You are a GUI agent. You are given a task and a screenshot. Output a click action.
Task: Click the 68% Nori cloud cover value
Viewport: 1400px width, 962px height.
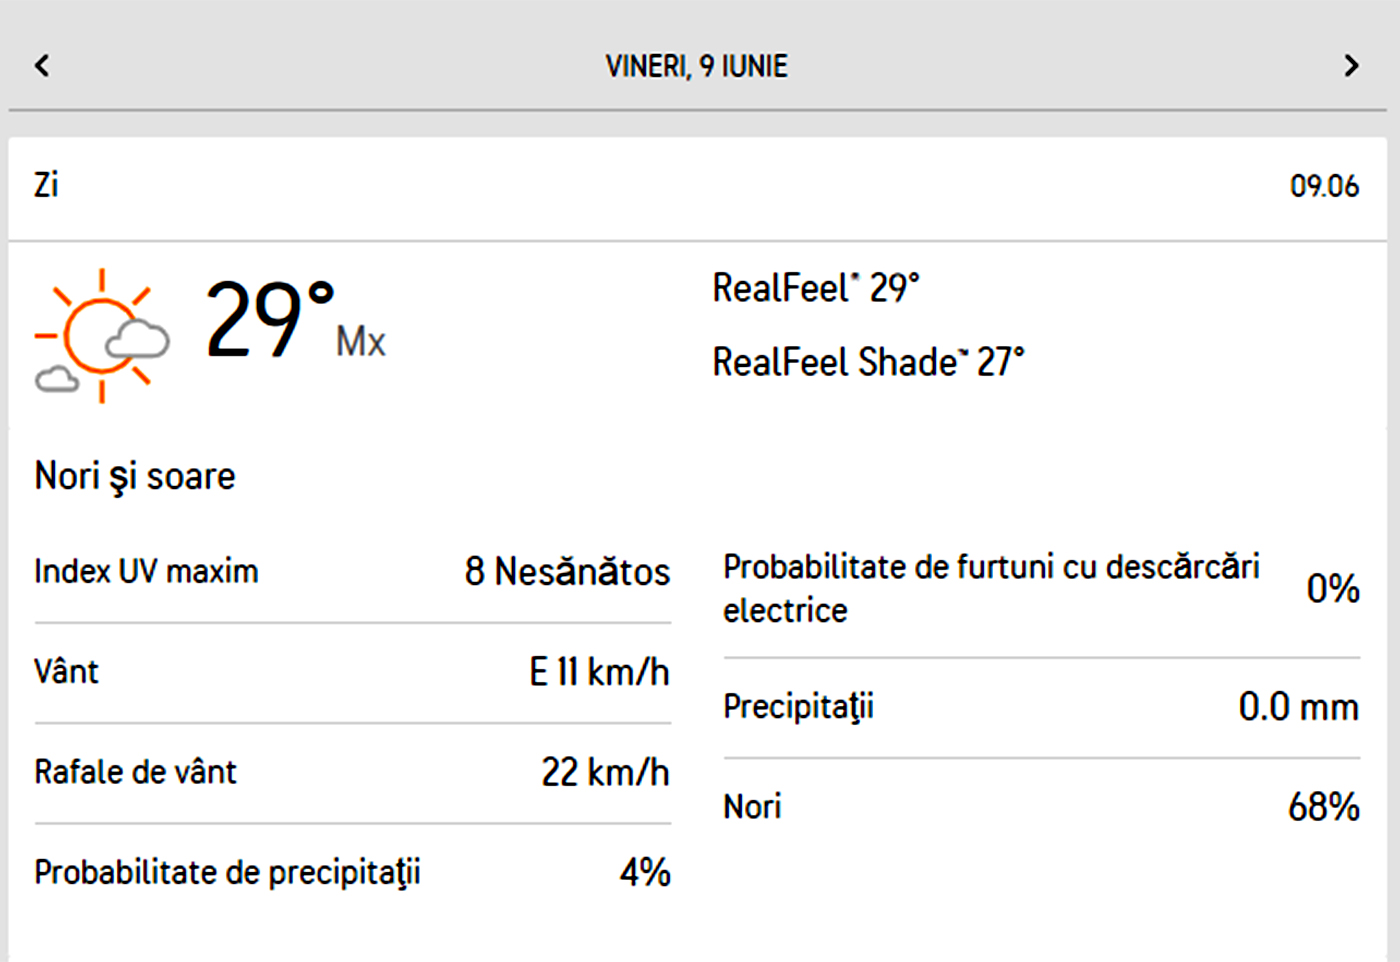click(1323, 807)
